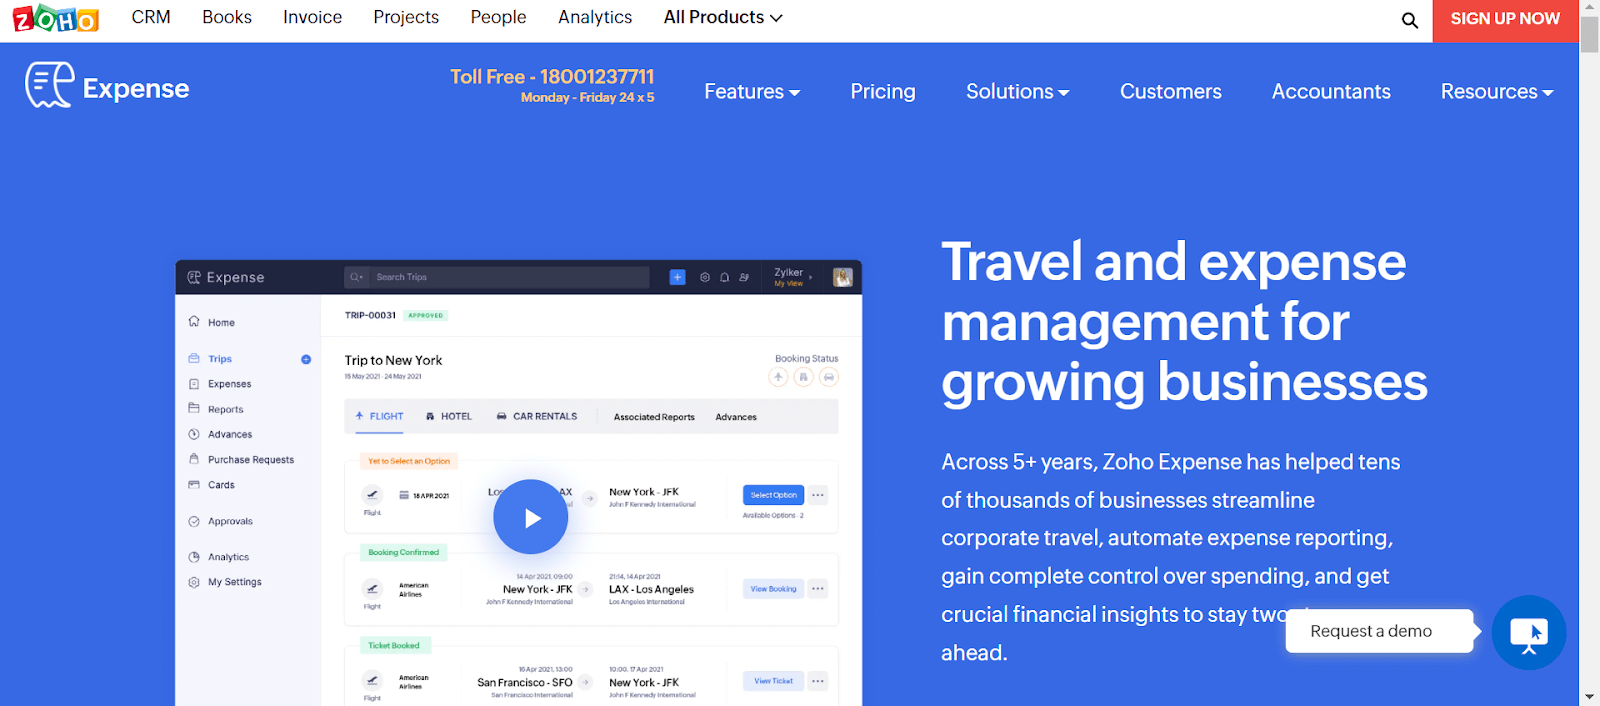Image resolution: width=1600 pixels, height=706 pixels.
Task: Click the Zoho logo
Action: click(x=56, y=18)
